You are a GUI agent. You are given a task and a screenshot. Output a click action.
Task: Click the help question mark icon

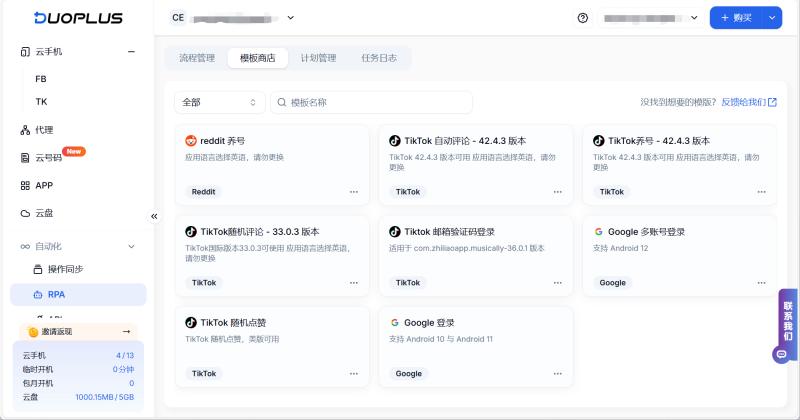click(583, 18)
